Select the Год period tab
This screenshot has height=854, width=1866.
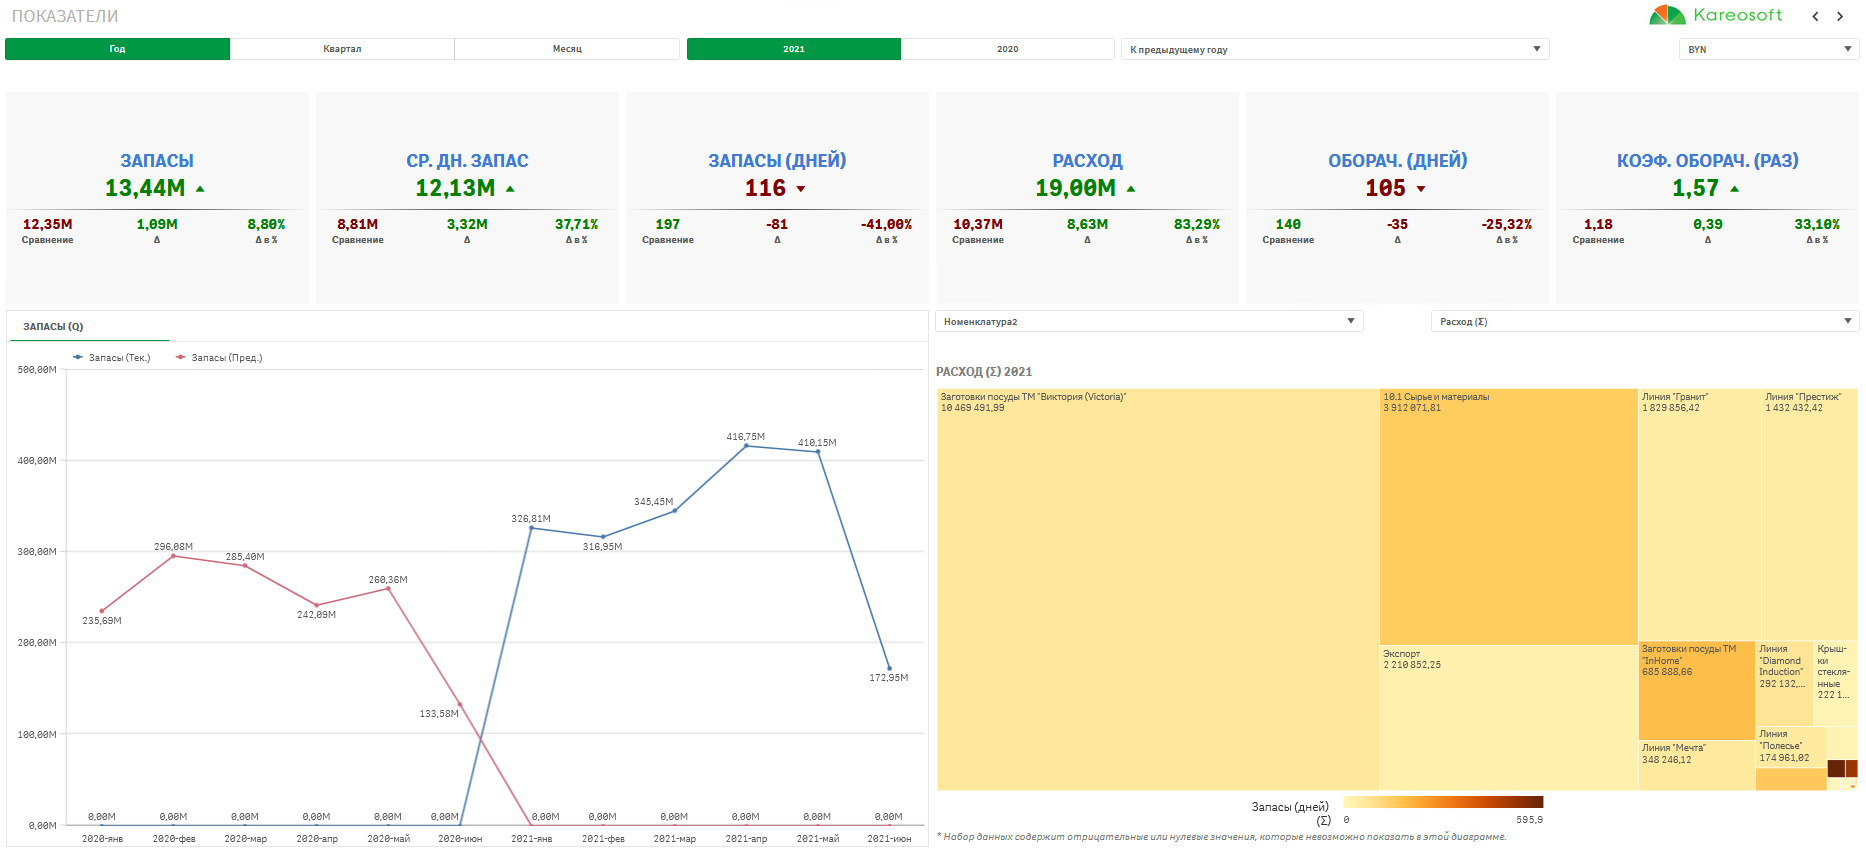pos(117,49)
